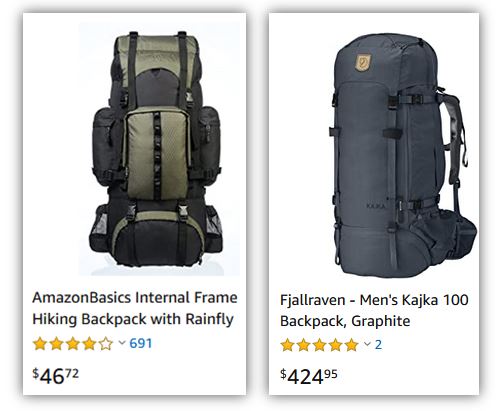Click the Fjallraven fox logo on backpack
This screenshot has width=500, height=411.
pyautogui.click(x=363, y=63)
